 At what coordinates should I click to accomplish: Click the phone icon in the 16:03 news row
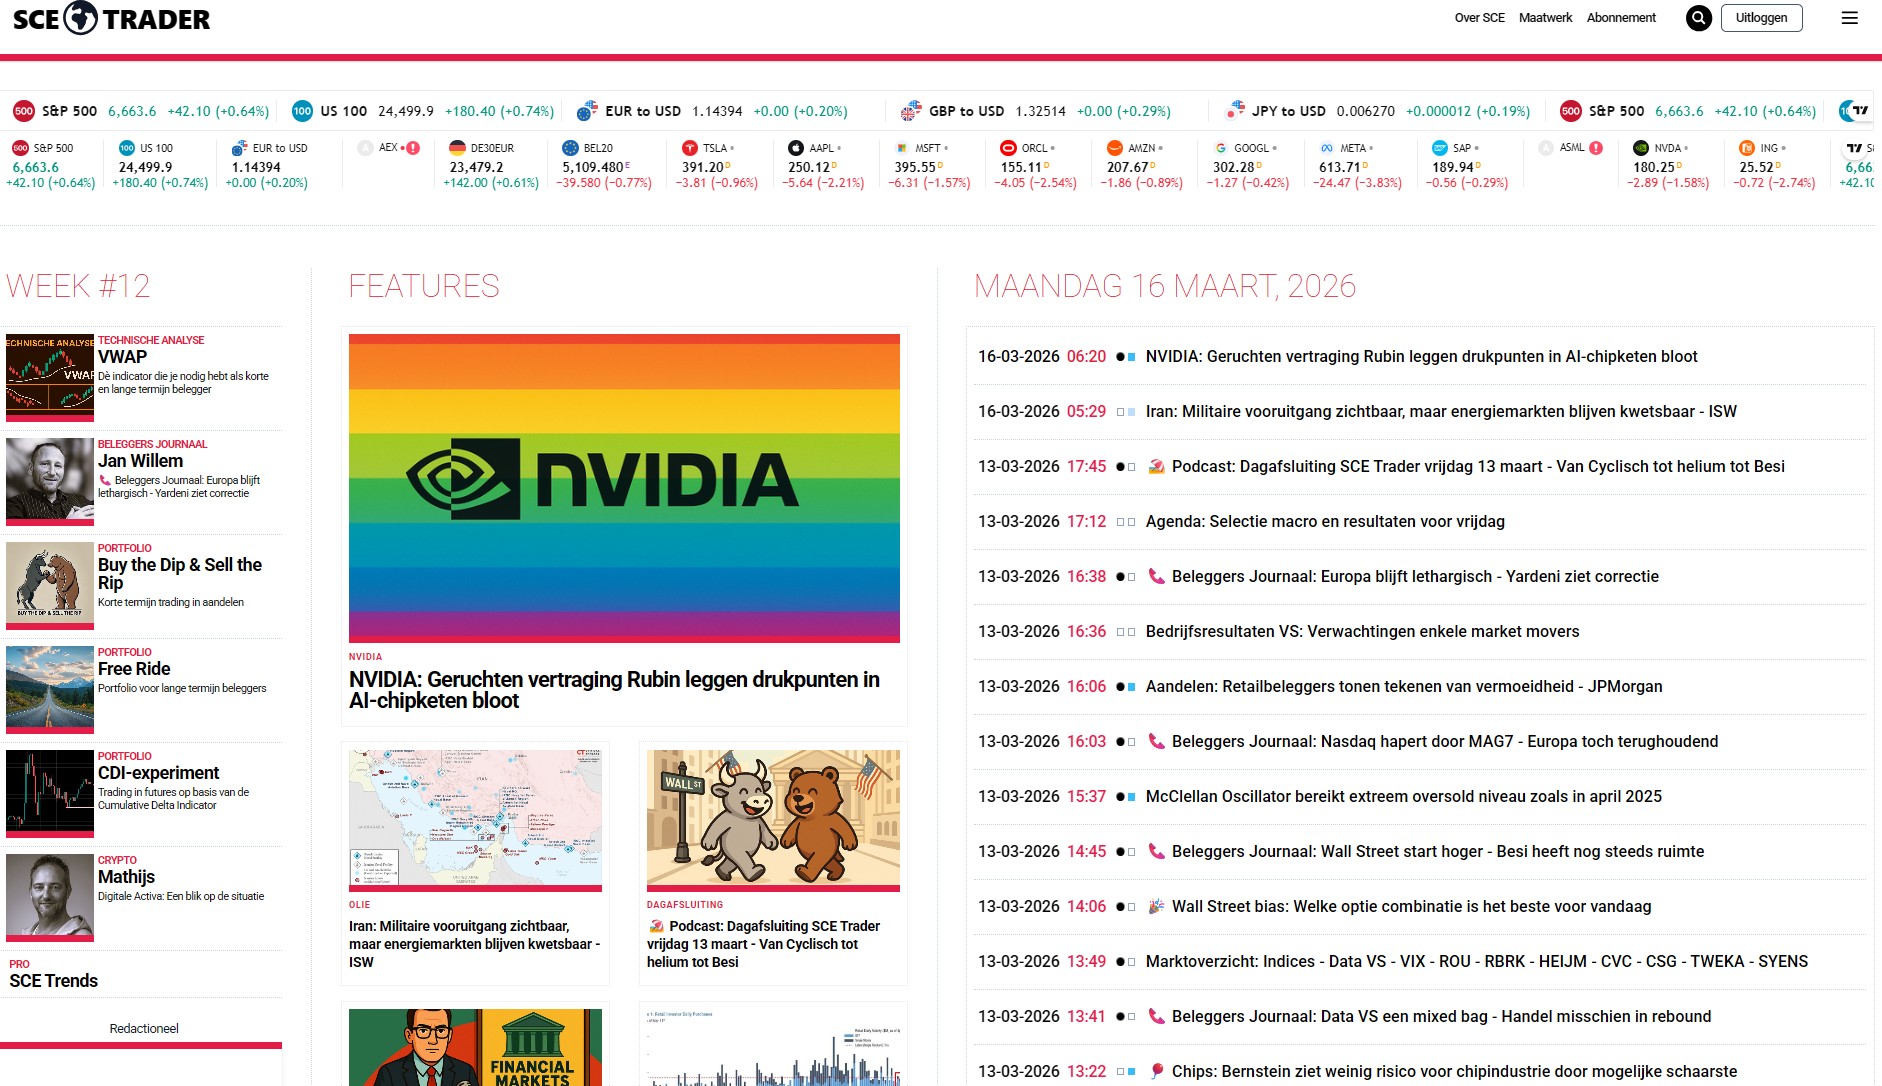1156,741
